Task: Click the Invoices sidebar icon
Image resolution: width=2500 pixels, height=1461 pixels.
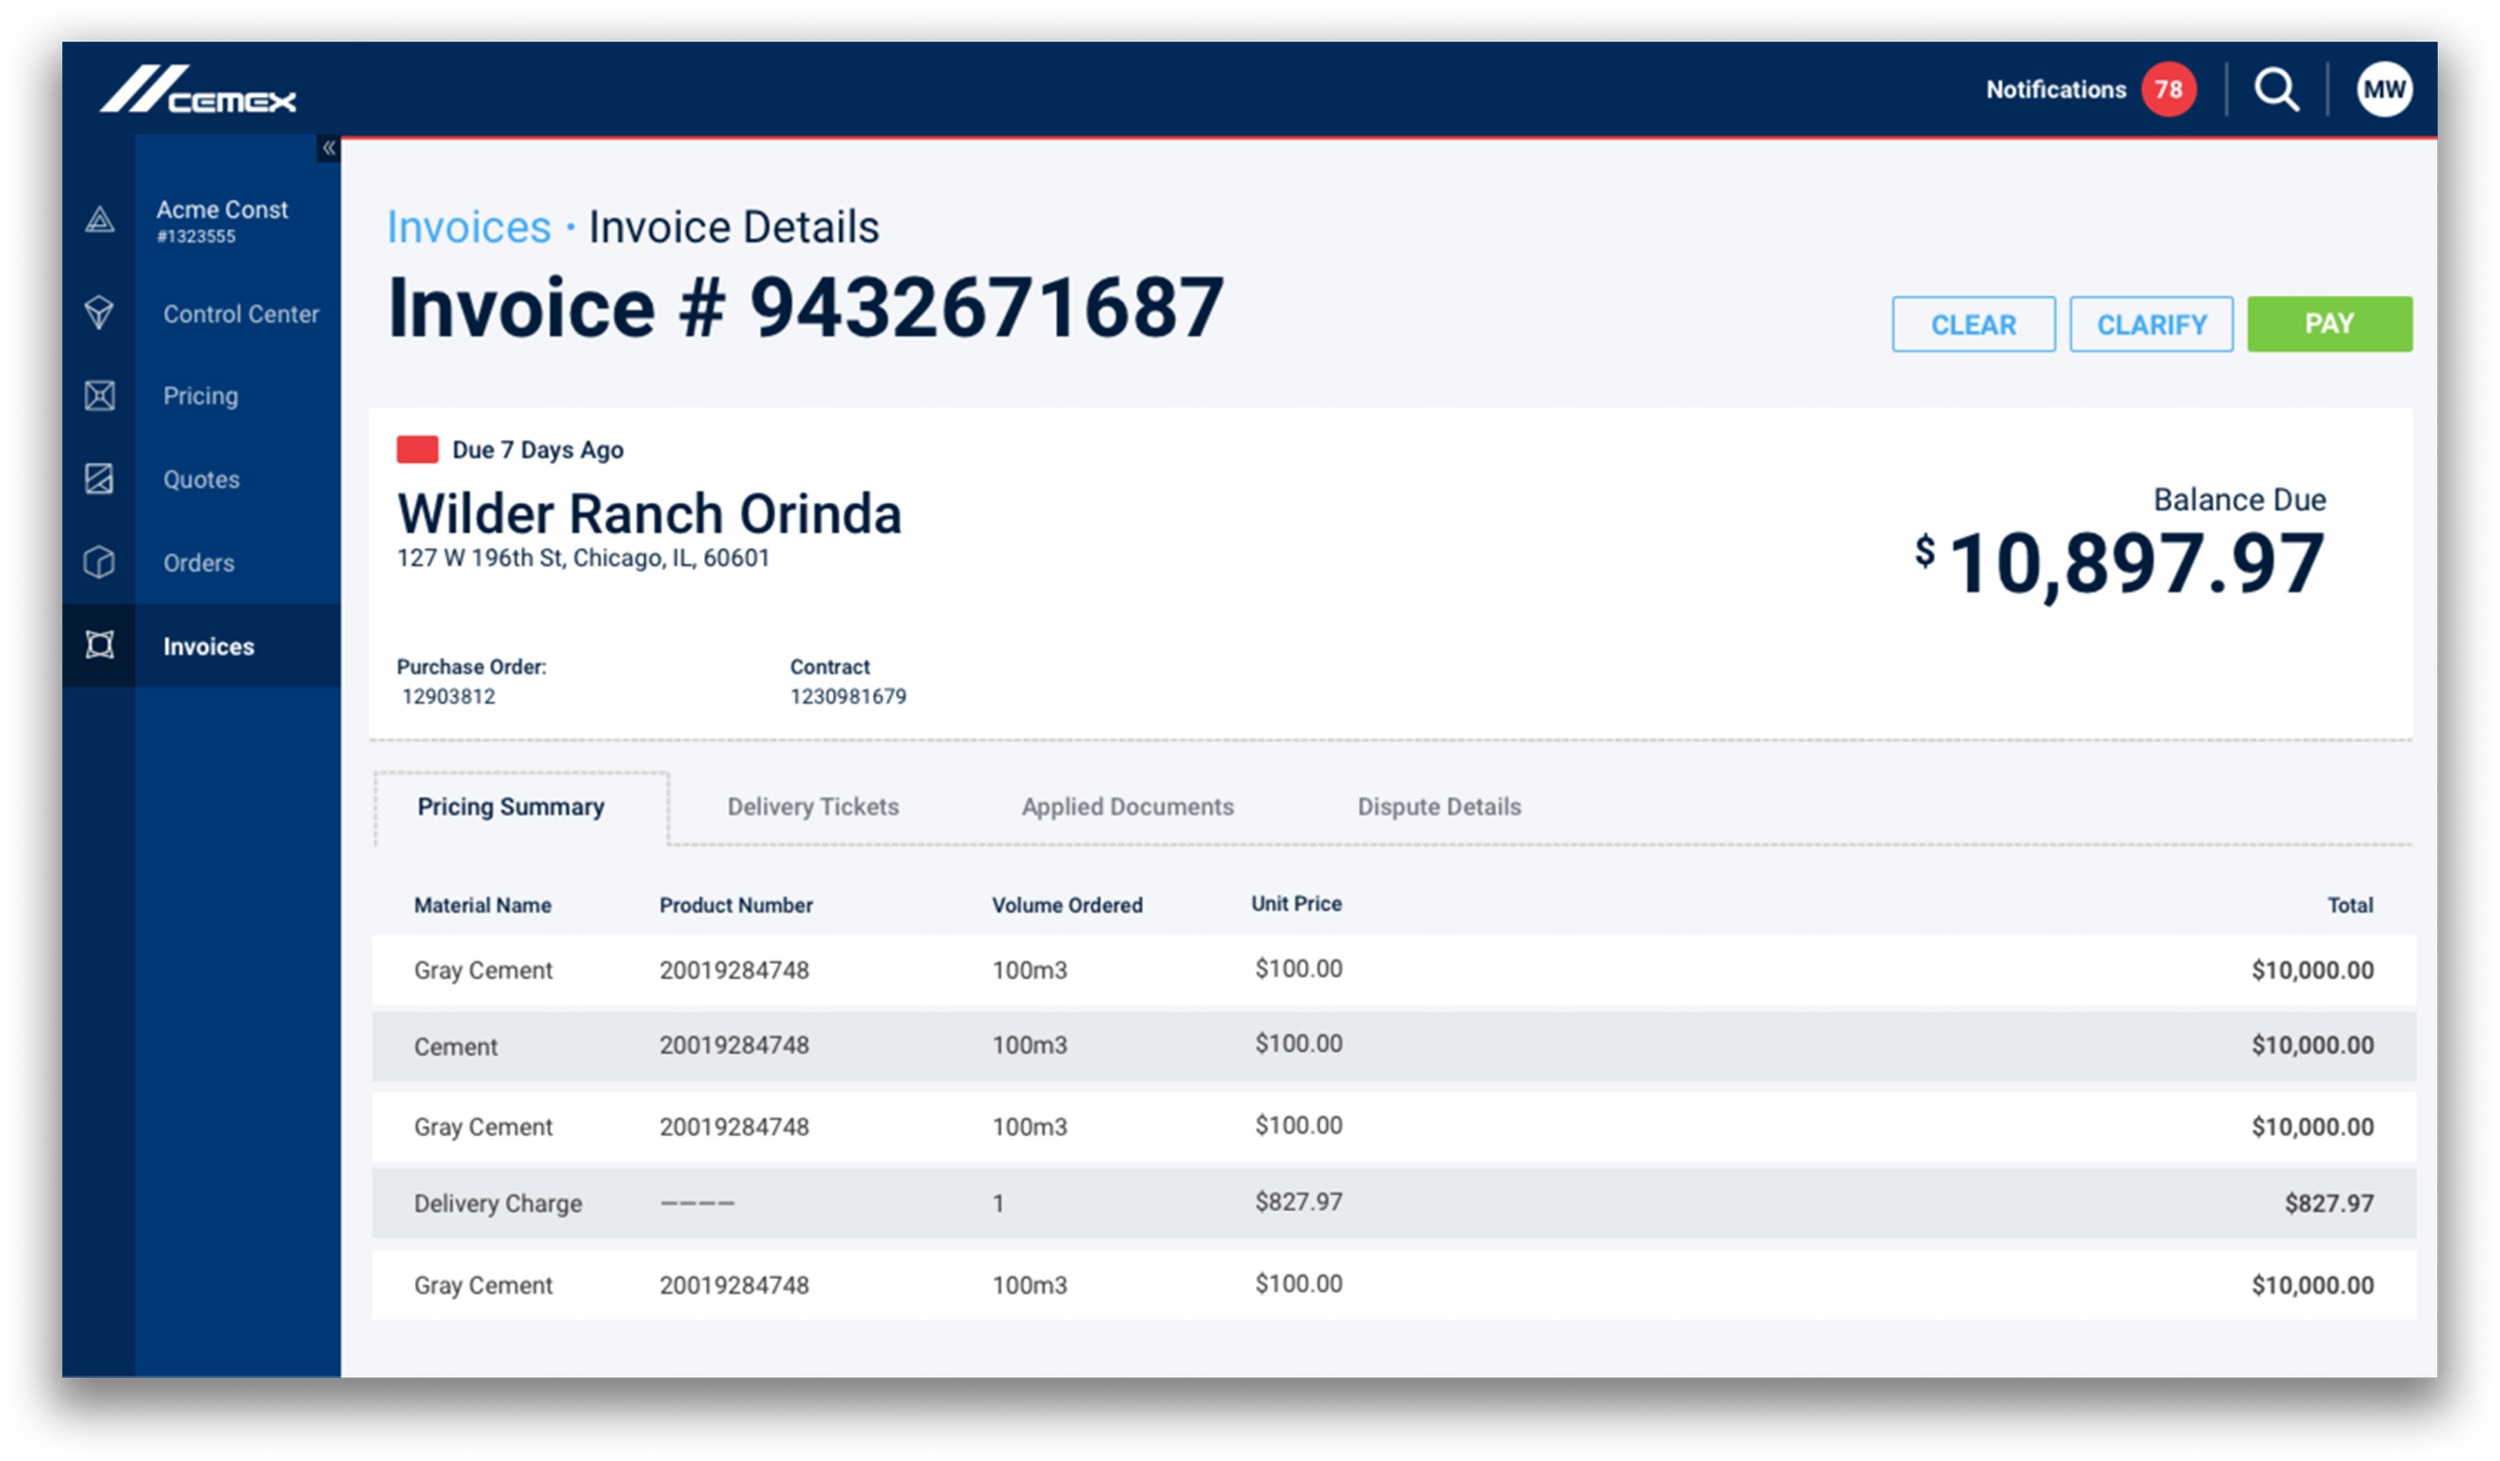Action: 99,645
